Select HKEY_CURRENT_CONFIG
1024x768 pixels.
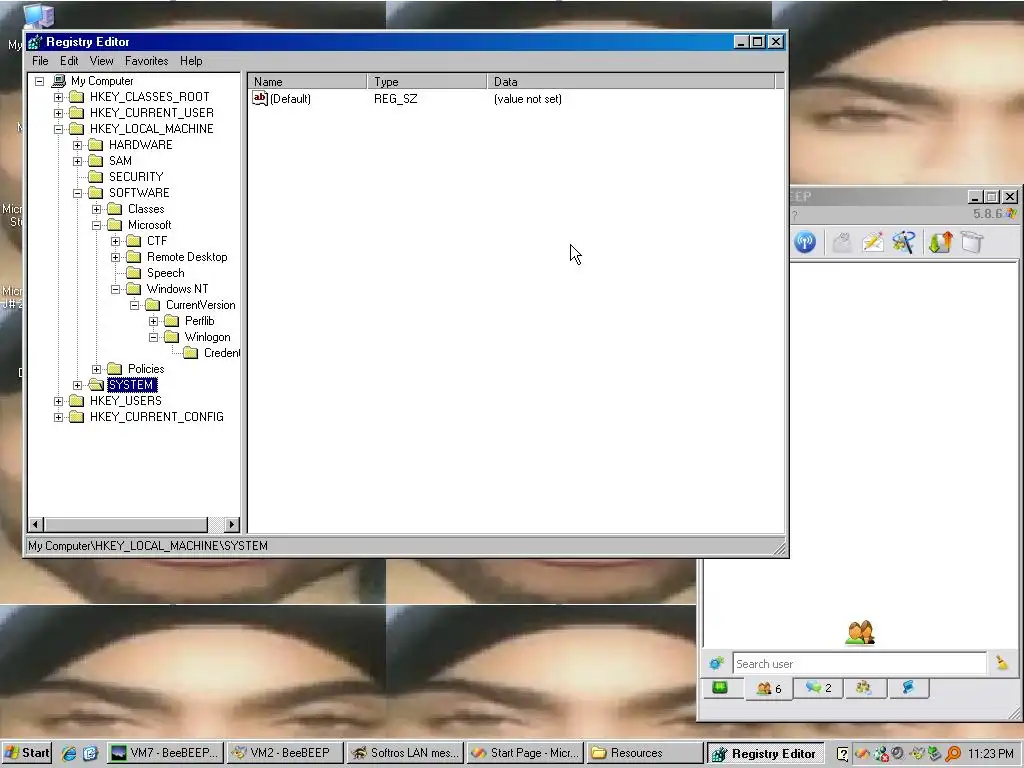(157, 417)
